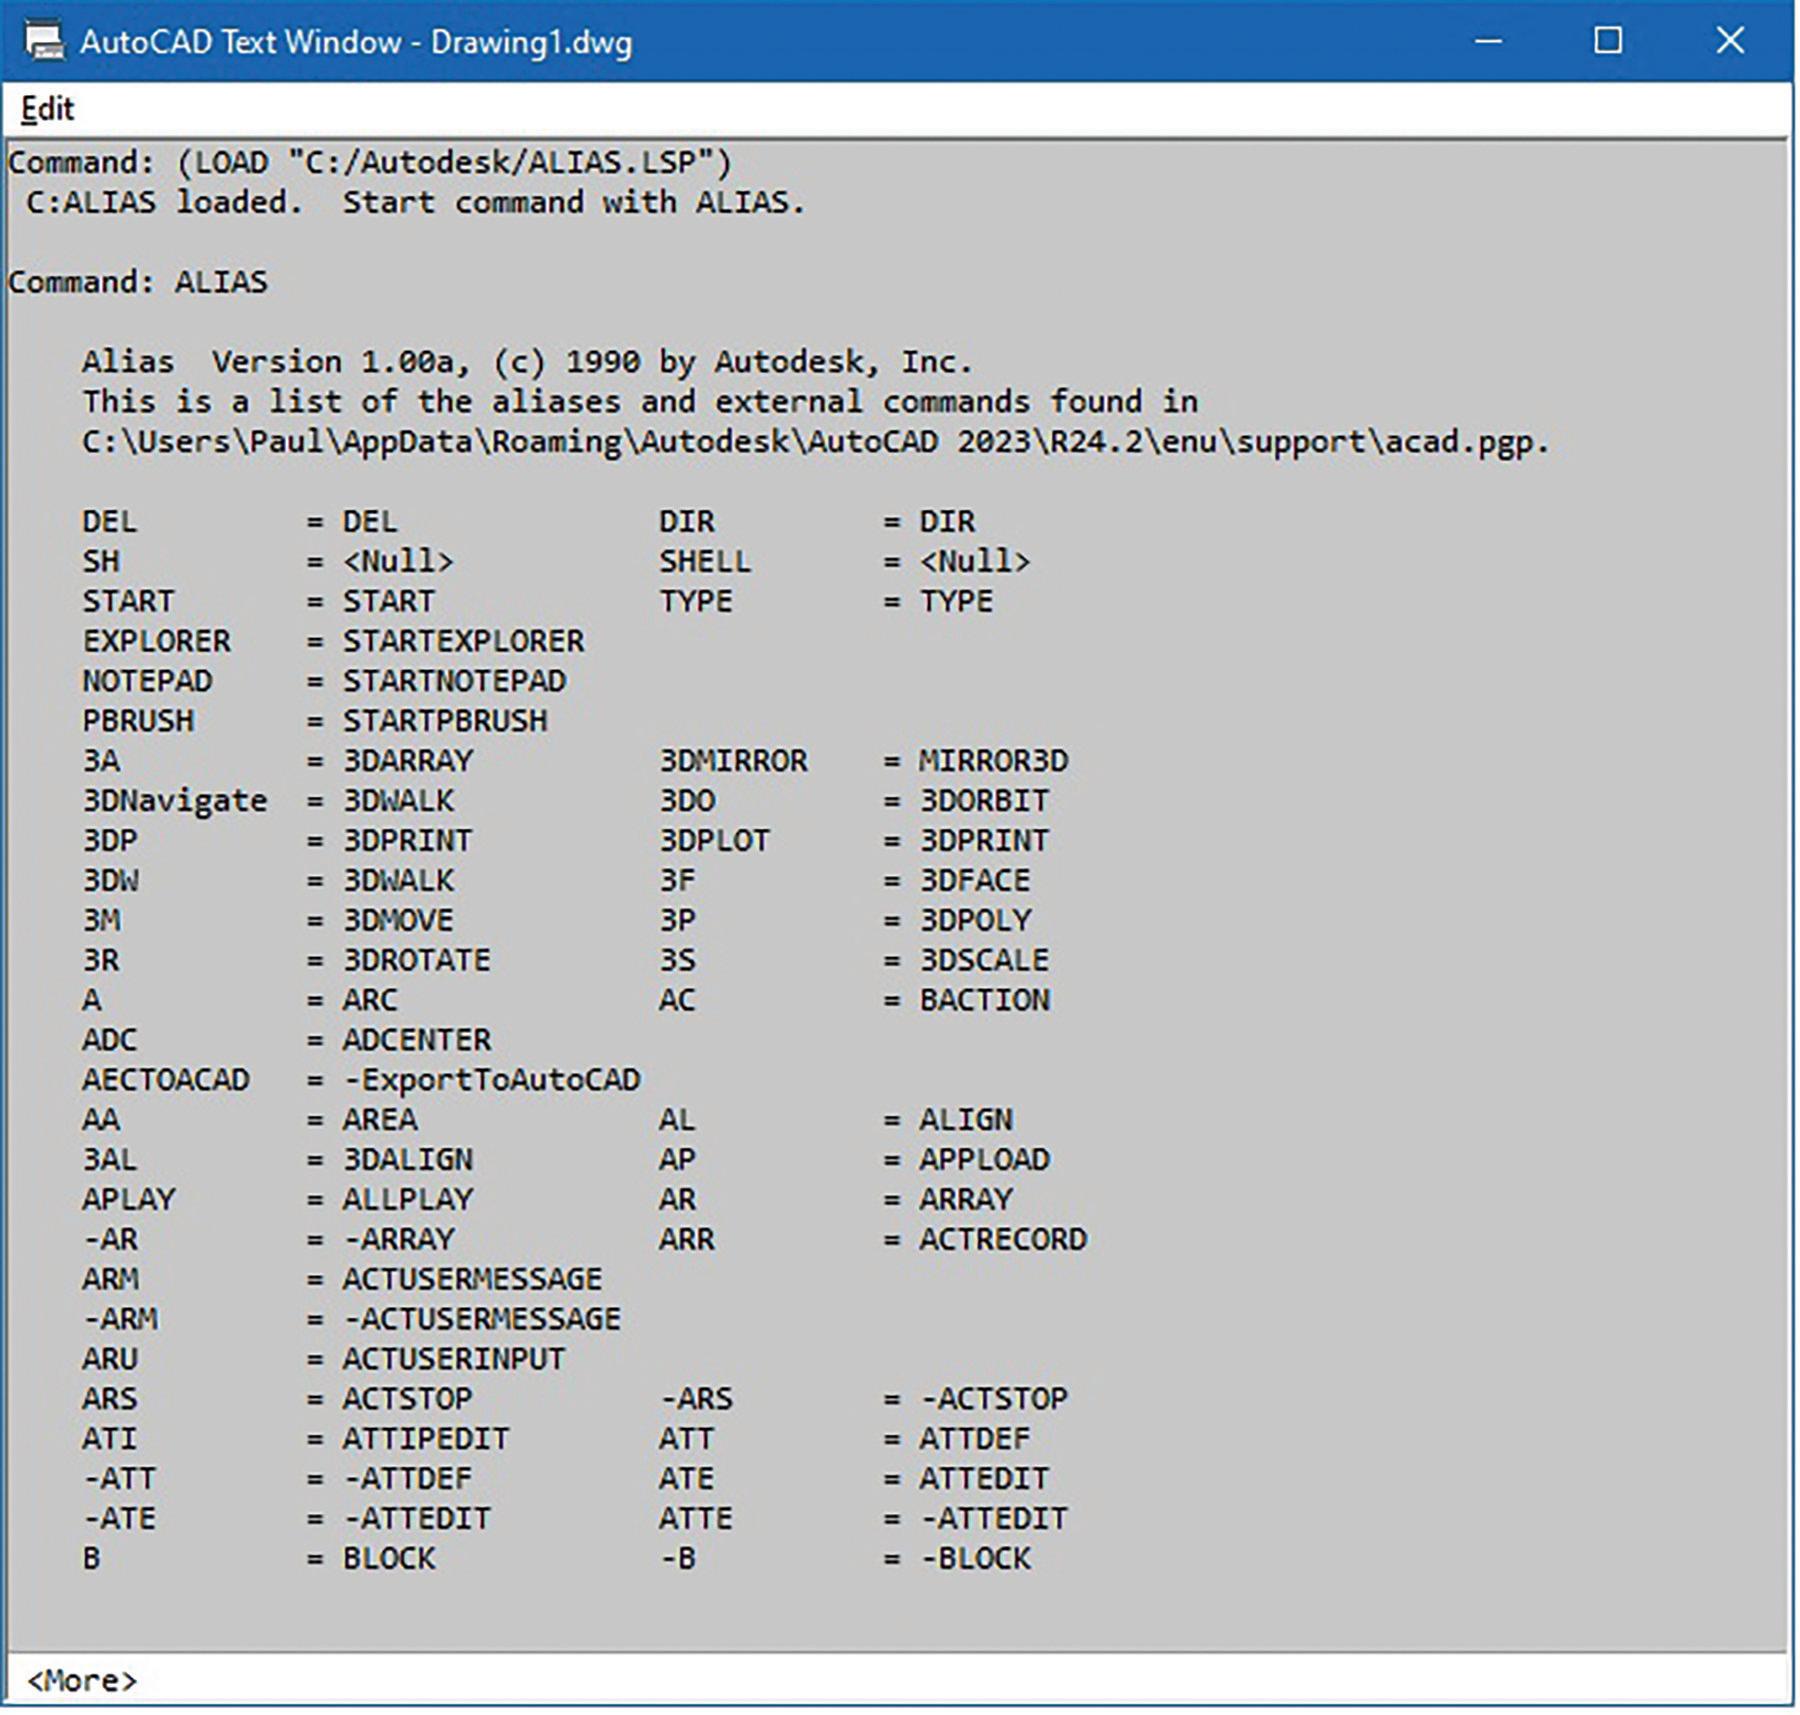
Task: Click the EXPLORER alias
Action: pos(157,641)
